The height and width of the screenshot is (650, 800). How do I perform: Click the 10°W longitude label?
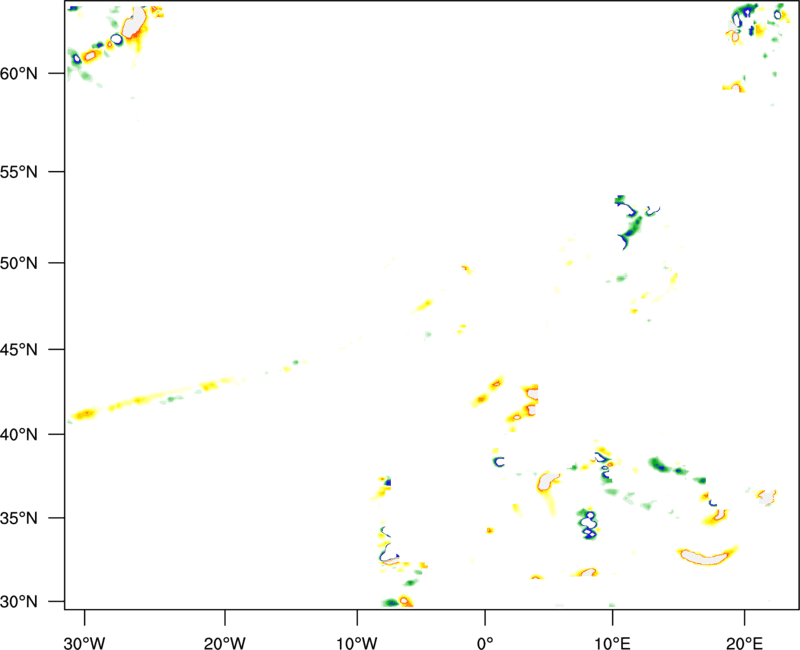click(357, 643)
